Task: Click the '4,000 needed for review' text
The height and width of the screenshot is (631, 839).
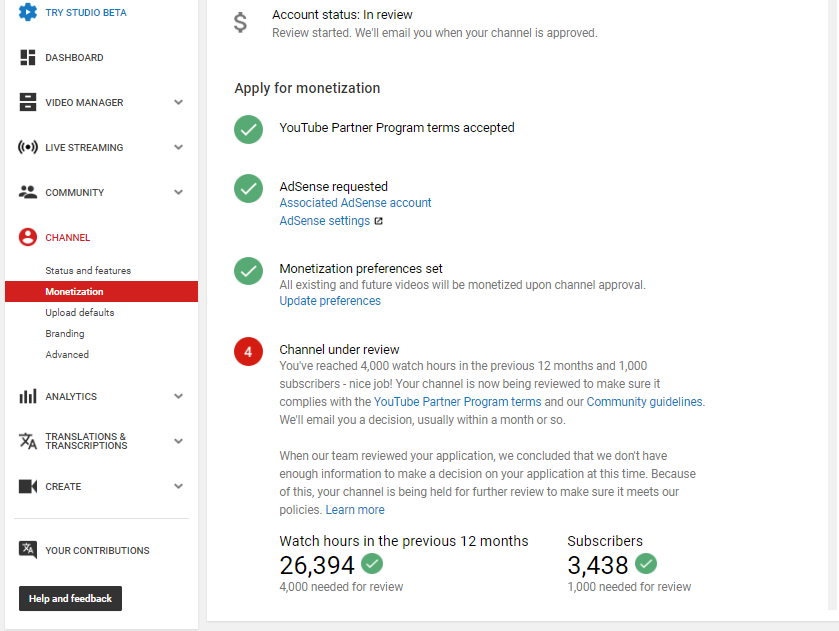Action: pos(341,587)
